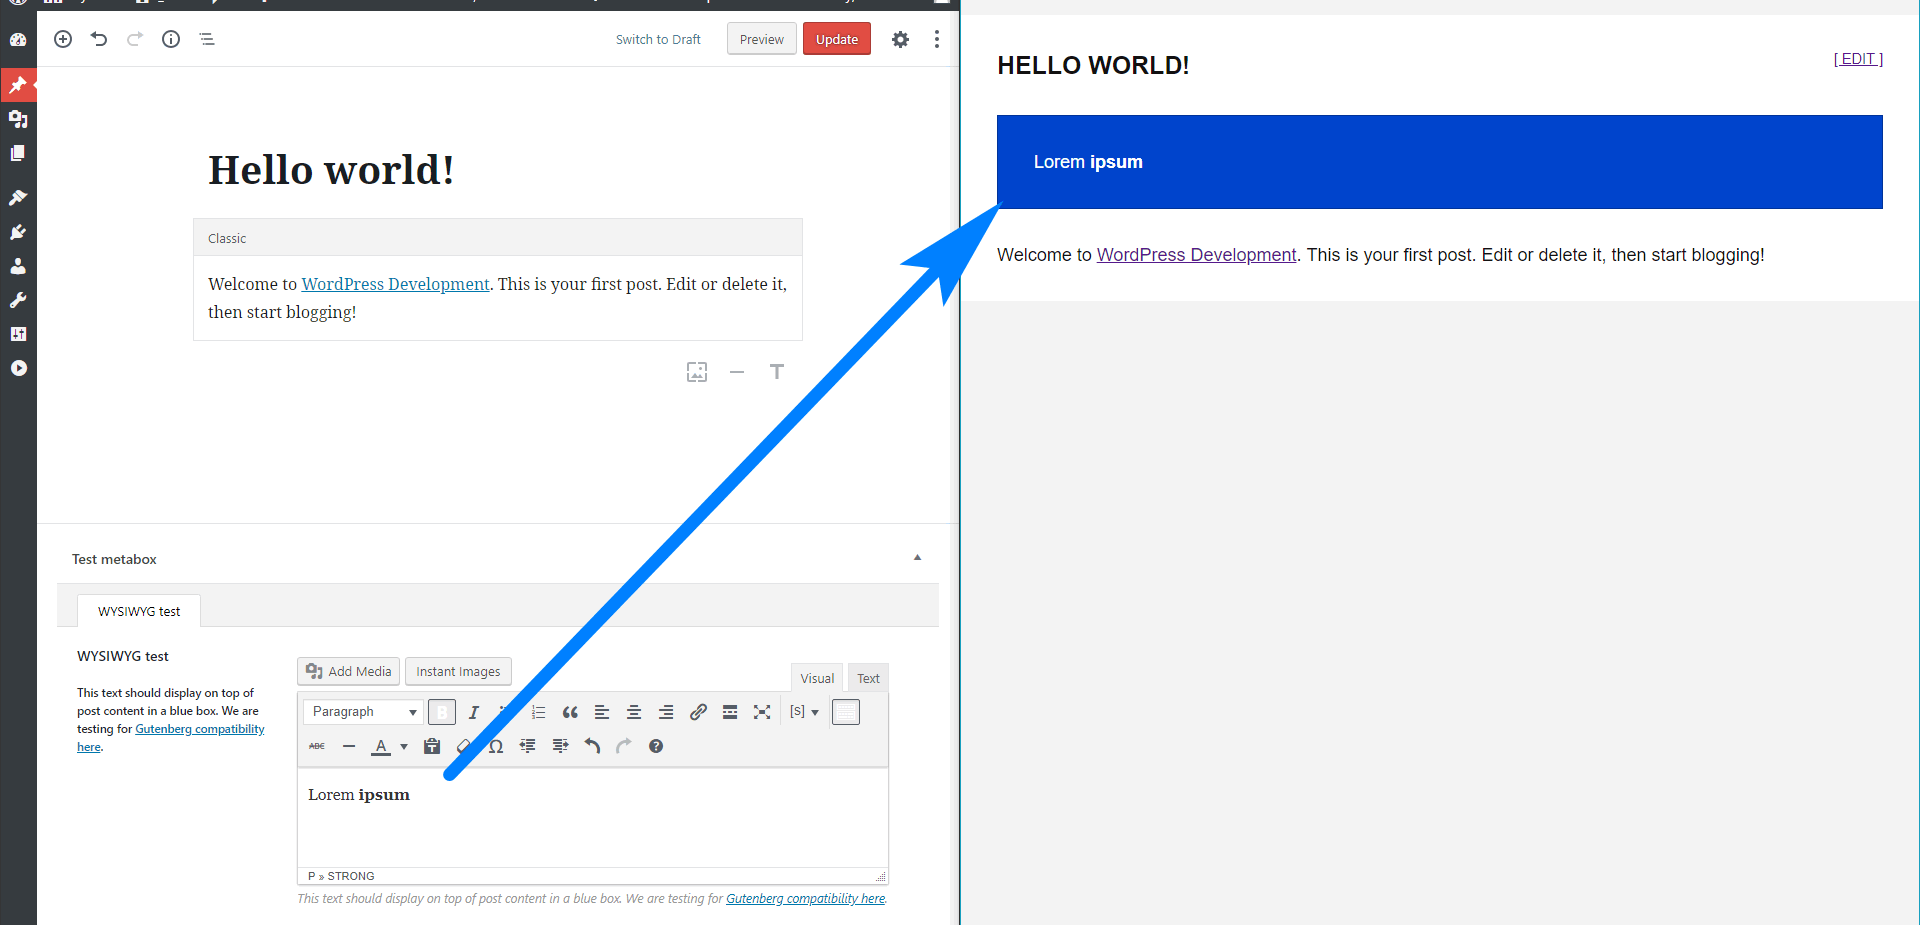The height and width of the screenshot is (925, 1920).
Task: Open Gutenberg compatibility link in italic footer description
Action: 806,899
